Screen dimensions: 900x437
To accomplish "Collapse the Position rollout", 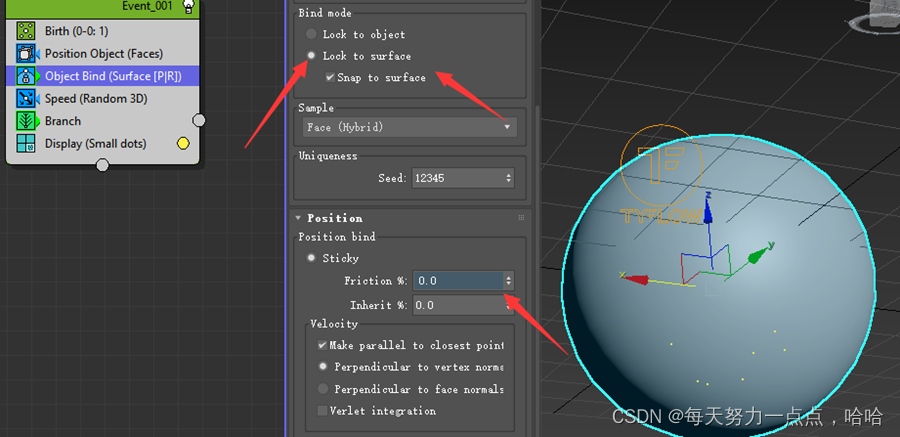I will (298, 218).
